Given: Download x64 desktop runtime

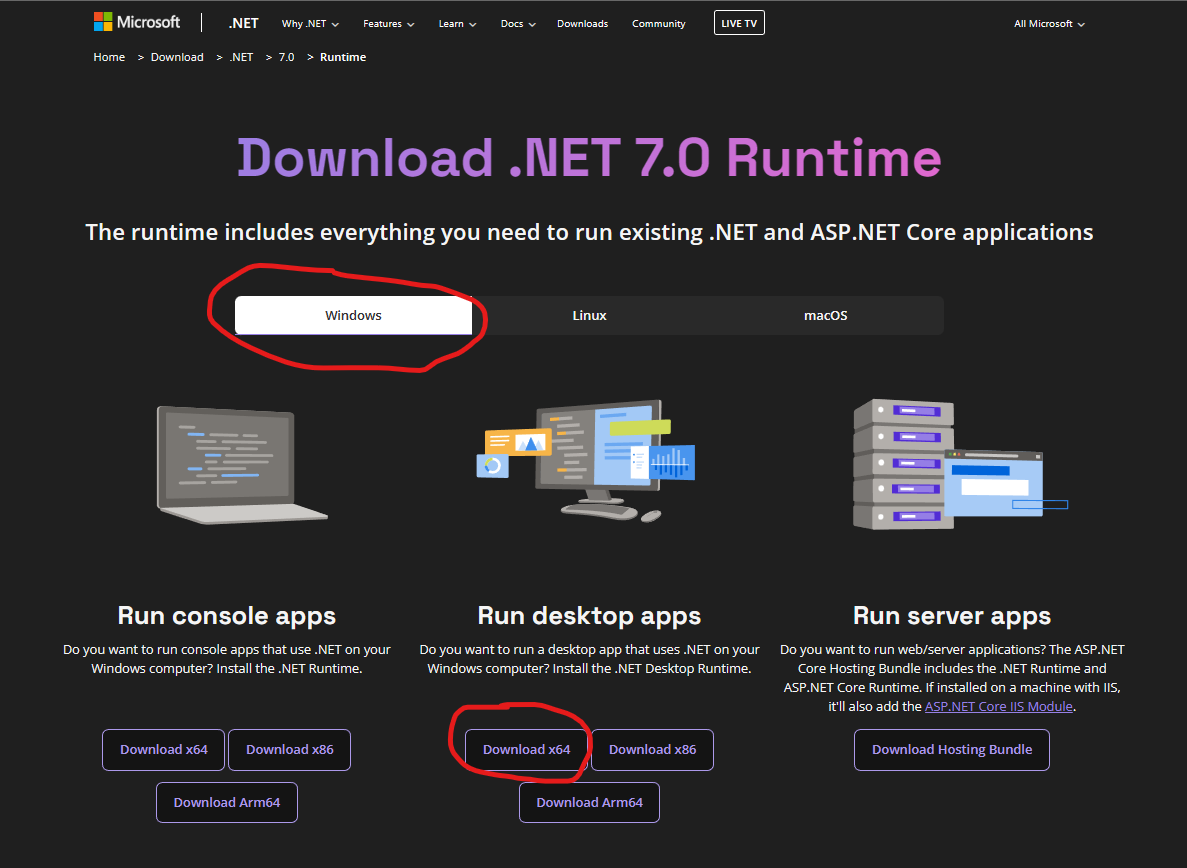Looking at the screenshot, I should click(526, 750).
